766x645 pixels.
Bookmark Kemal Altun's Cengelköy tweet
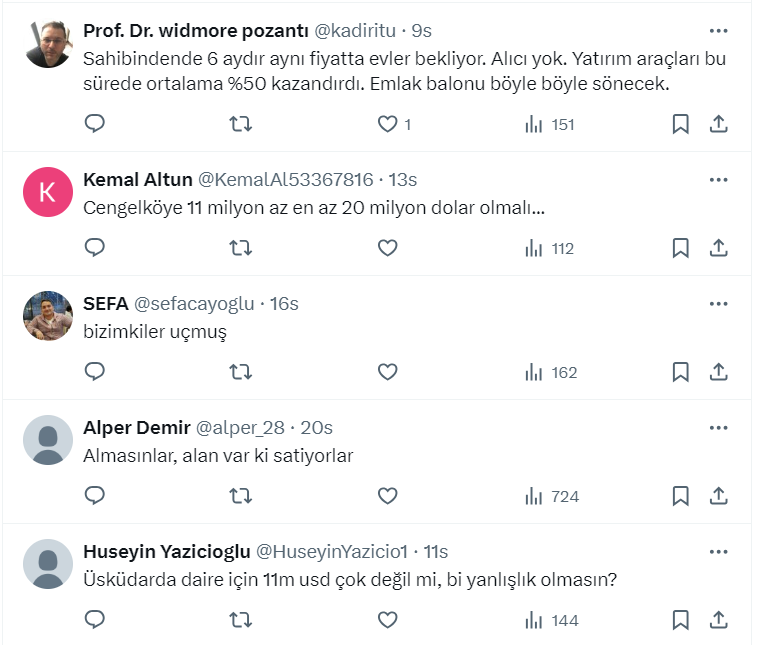click(x=680, y=248)
